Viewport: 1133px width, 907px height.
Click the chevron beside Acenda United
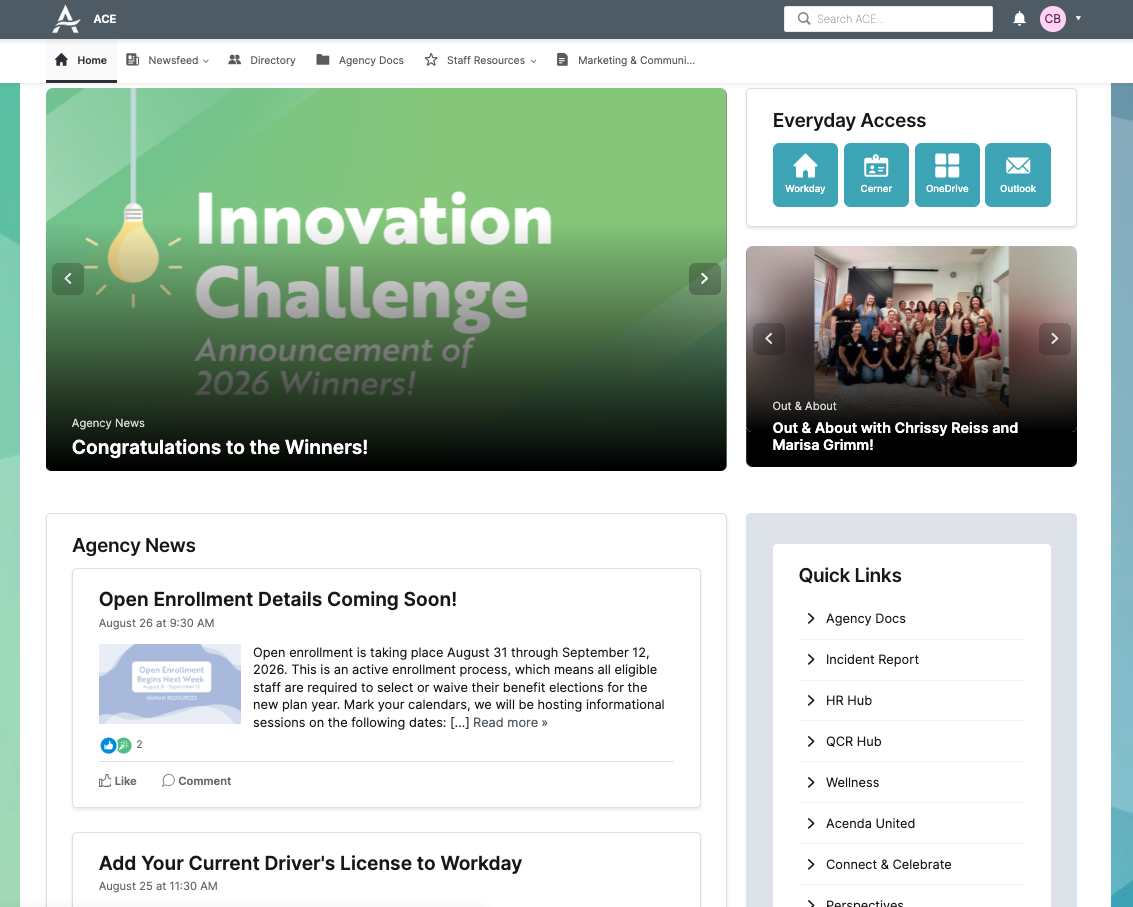811,823
